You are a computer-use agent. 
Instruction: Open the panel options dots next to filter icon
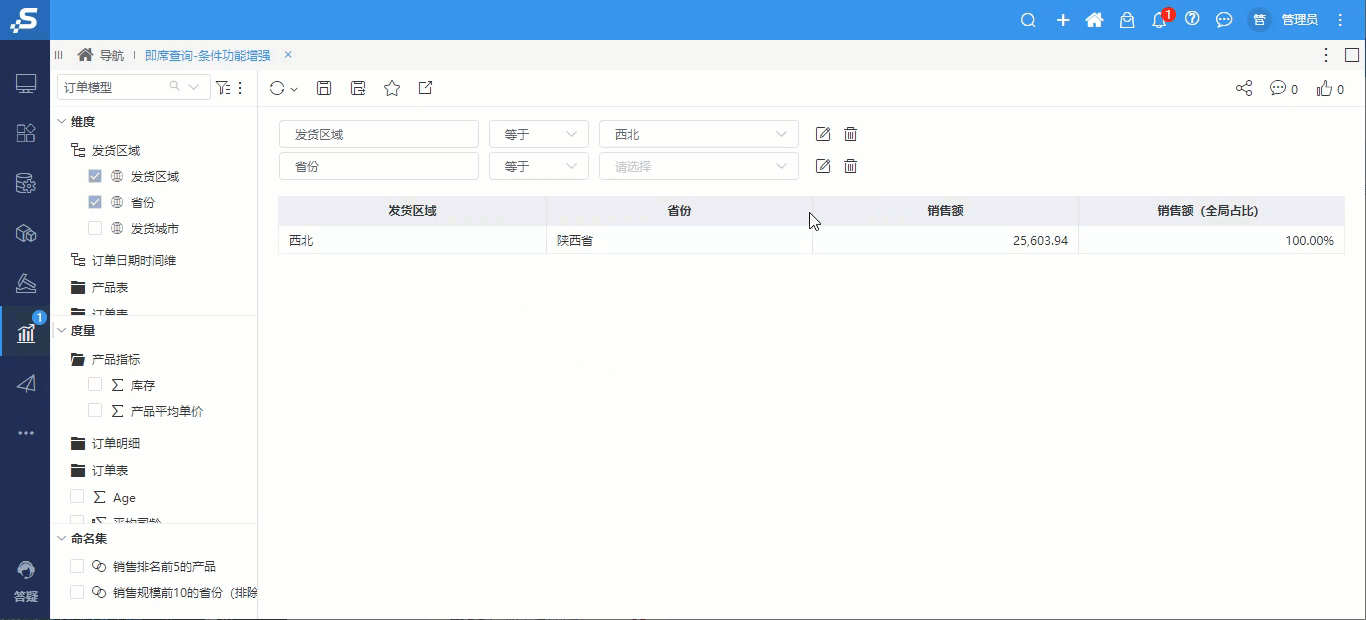pos(240,88)
